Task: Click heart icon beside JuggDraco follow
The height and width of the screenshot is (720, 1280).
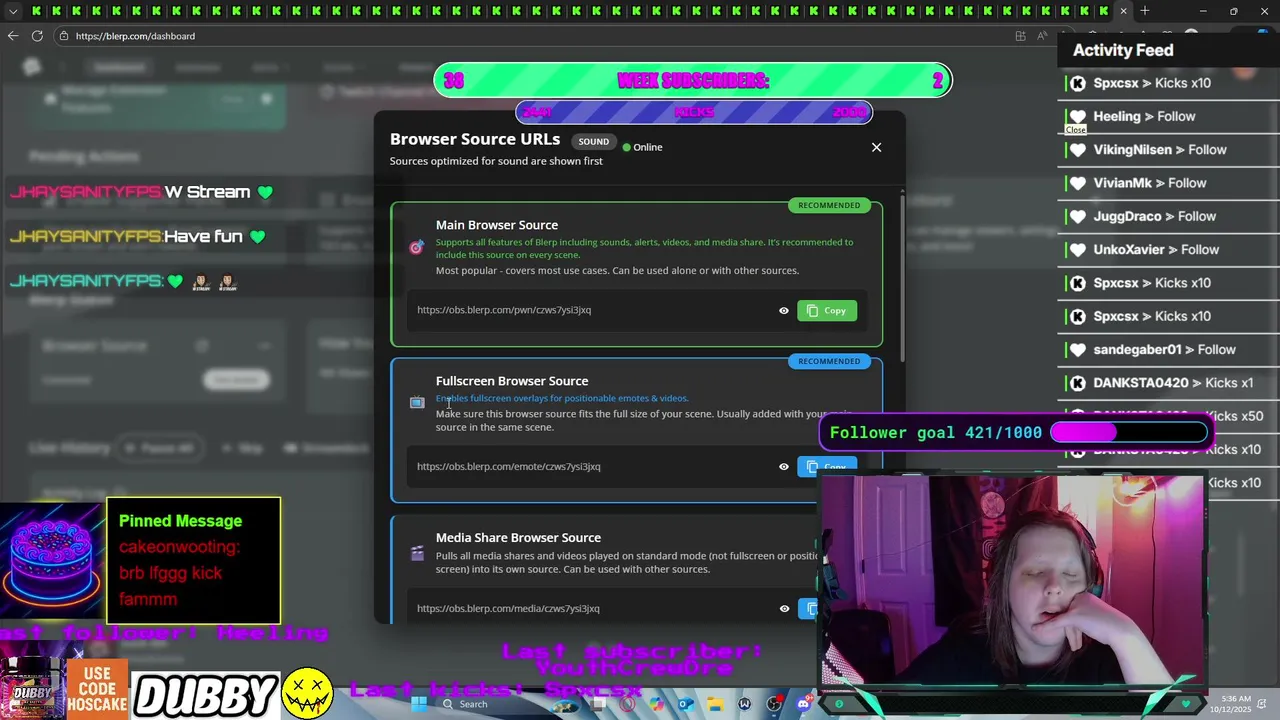Action: tap(1077, 216)
